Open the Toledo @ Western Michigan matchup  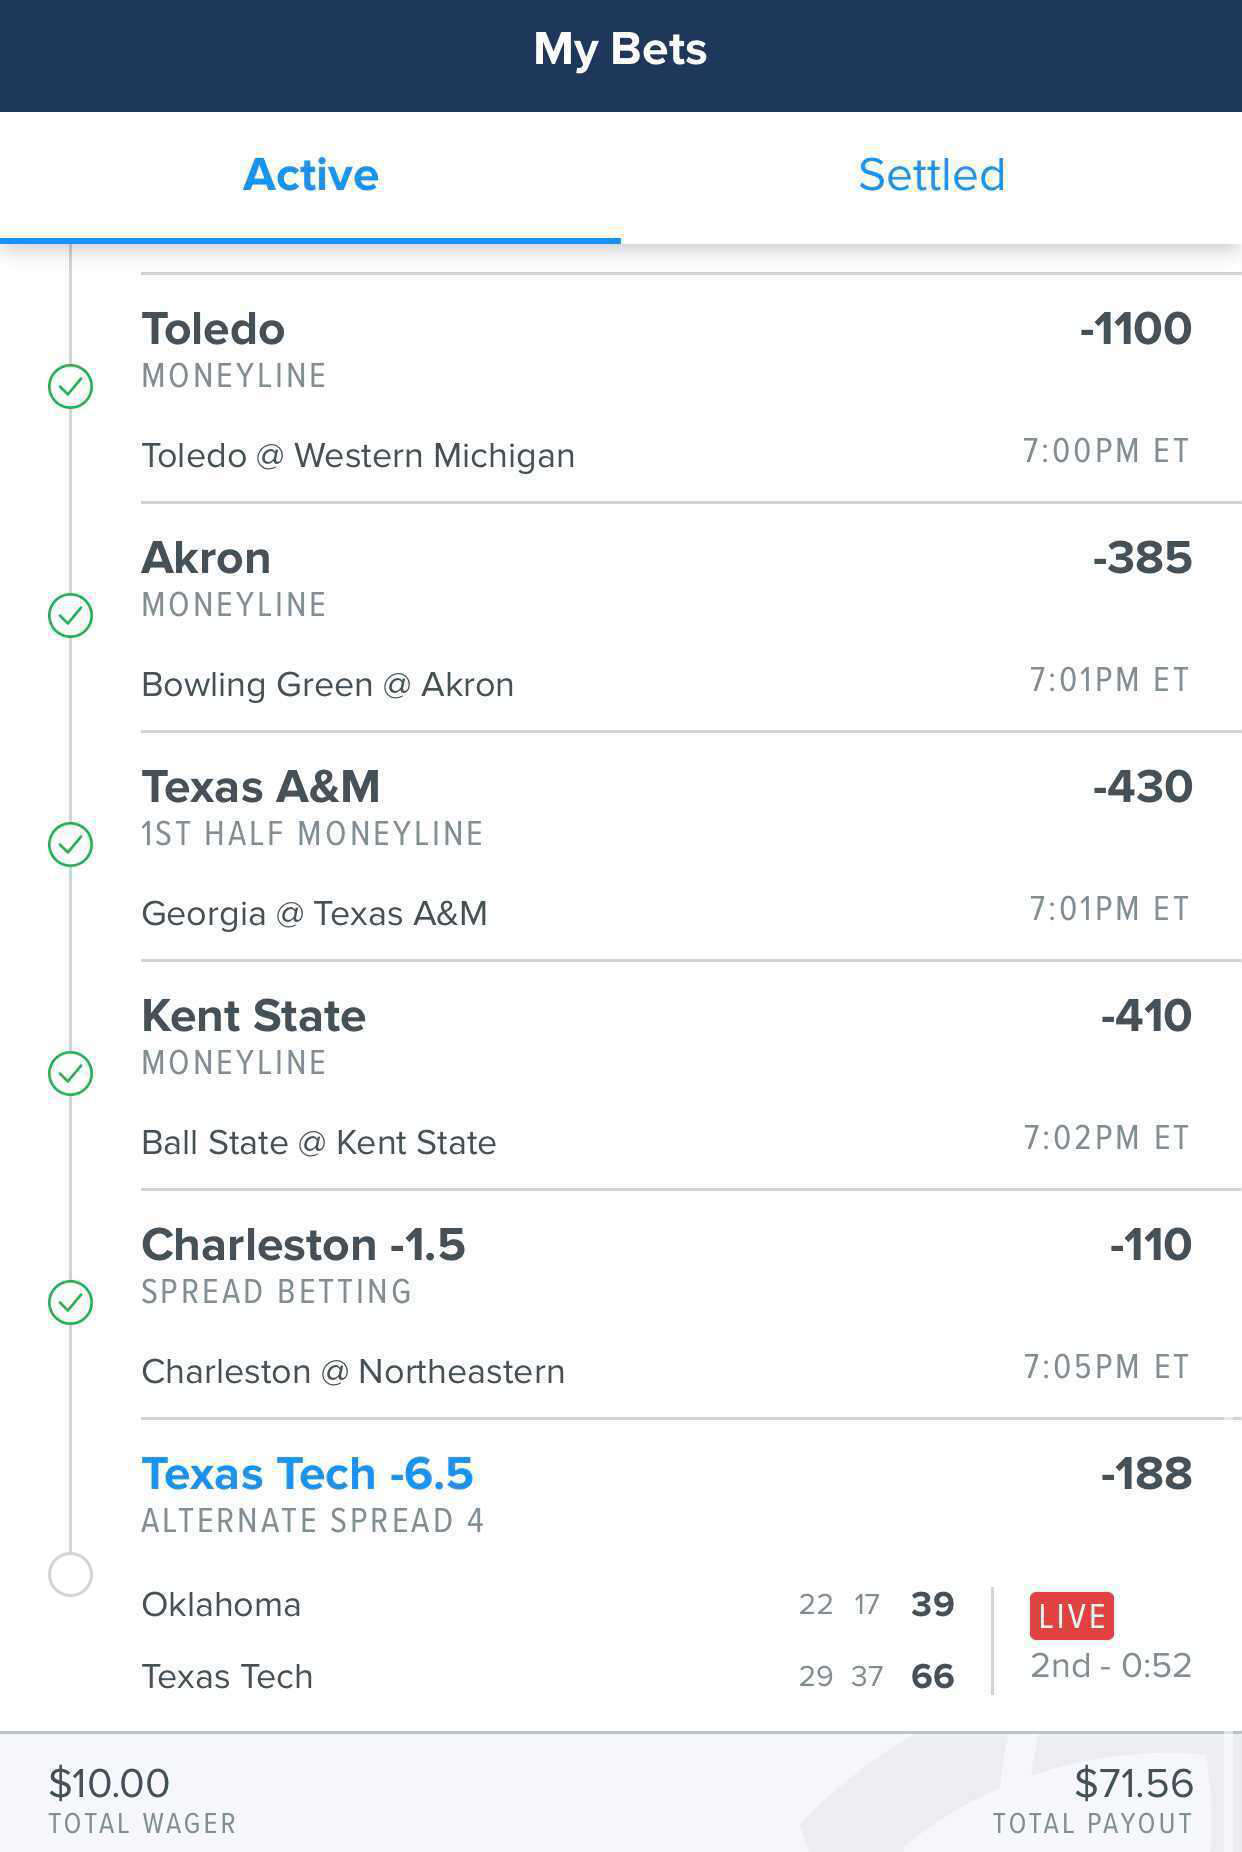[x=358, y=456]
